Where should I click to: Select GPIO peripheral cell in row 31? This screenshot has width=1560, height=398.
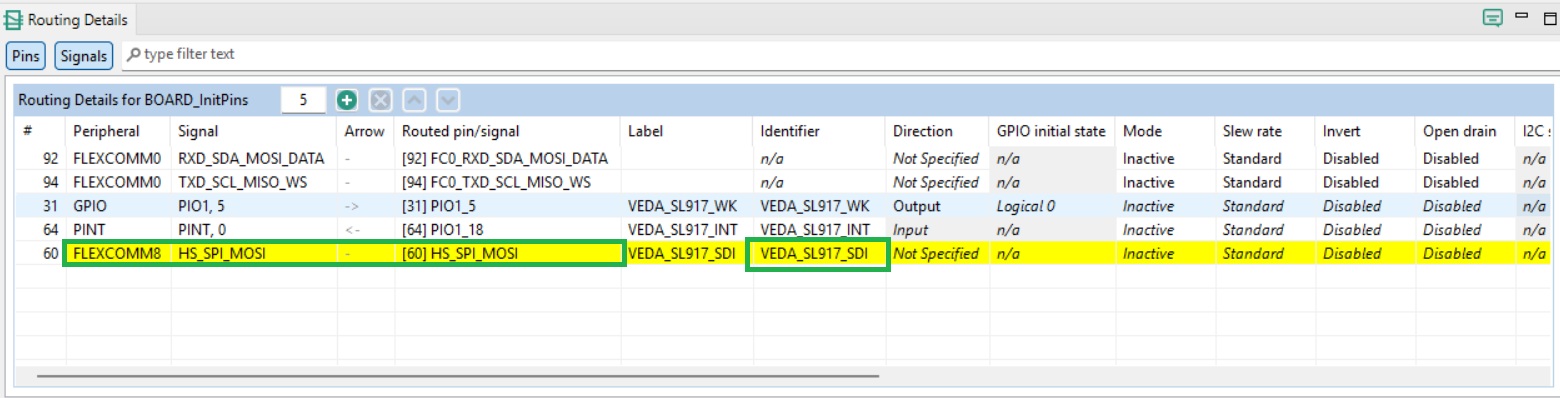pyautogui.click(x=118, y=206)
